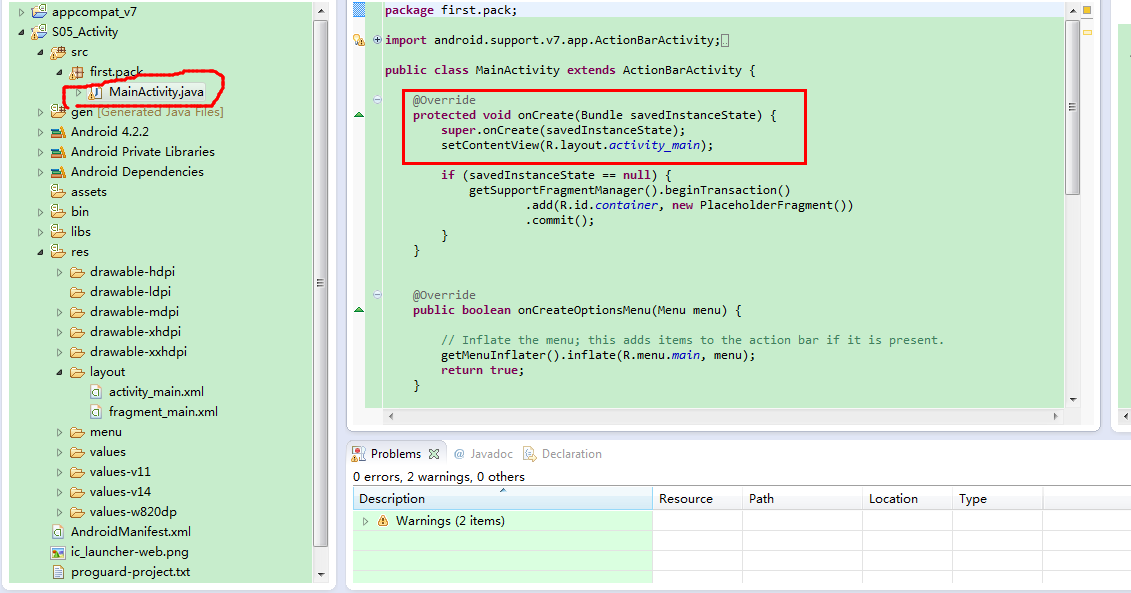The width and height of the screenshot is (1131, 593).
Task: Click the Problems view icon
Action: click(358, 454)
